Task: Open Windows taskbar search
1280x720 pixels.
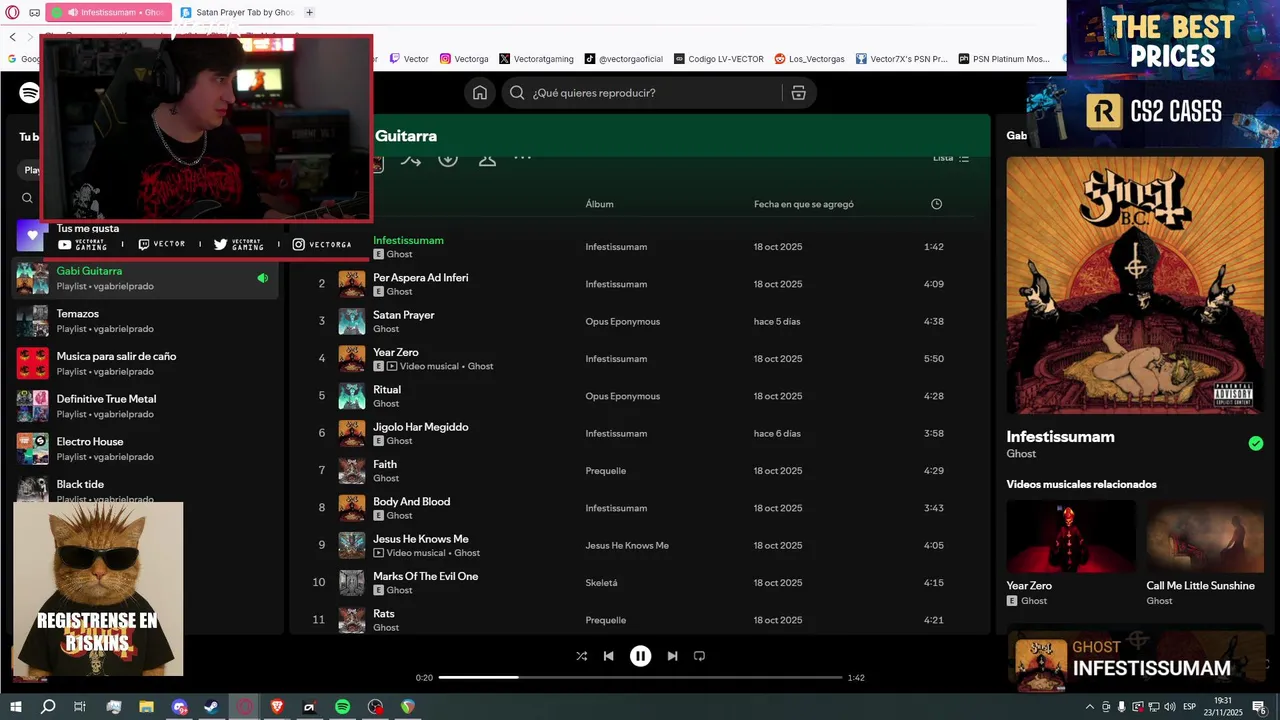Action: 47,707
